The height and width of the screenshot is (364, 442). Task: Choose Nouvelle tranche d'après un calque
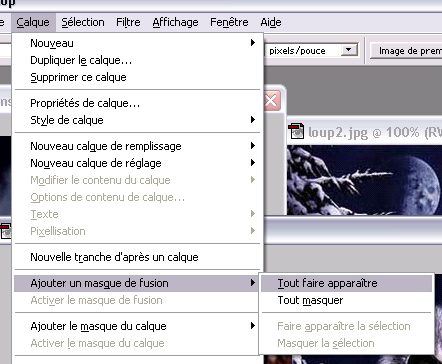tap(137, 257)
